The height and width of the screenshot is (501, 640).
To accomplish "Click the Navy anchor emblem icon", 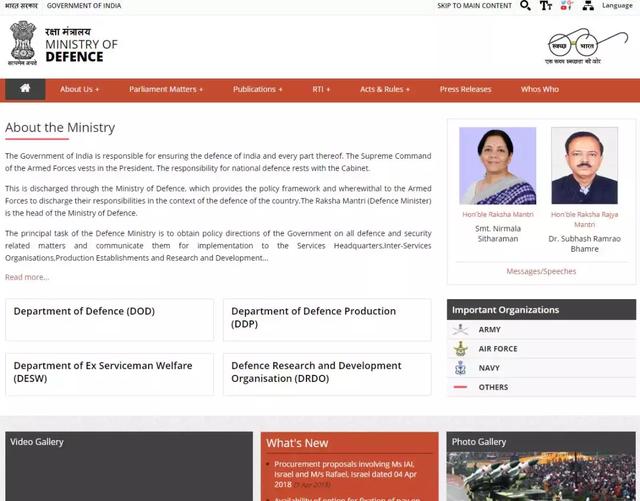I will coord(460,368).
